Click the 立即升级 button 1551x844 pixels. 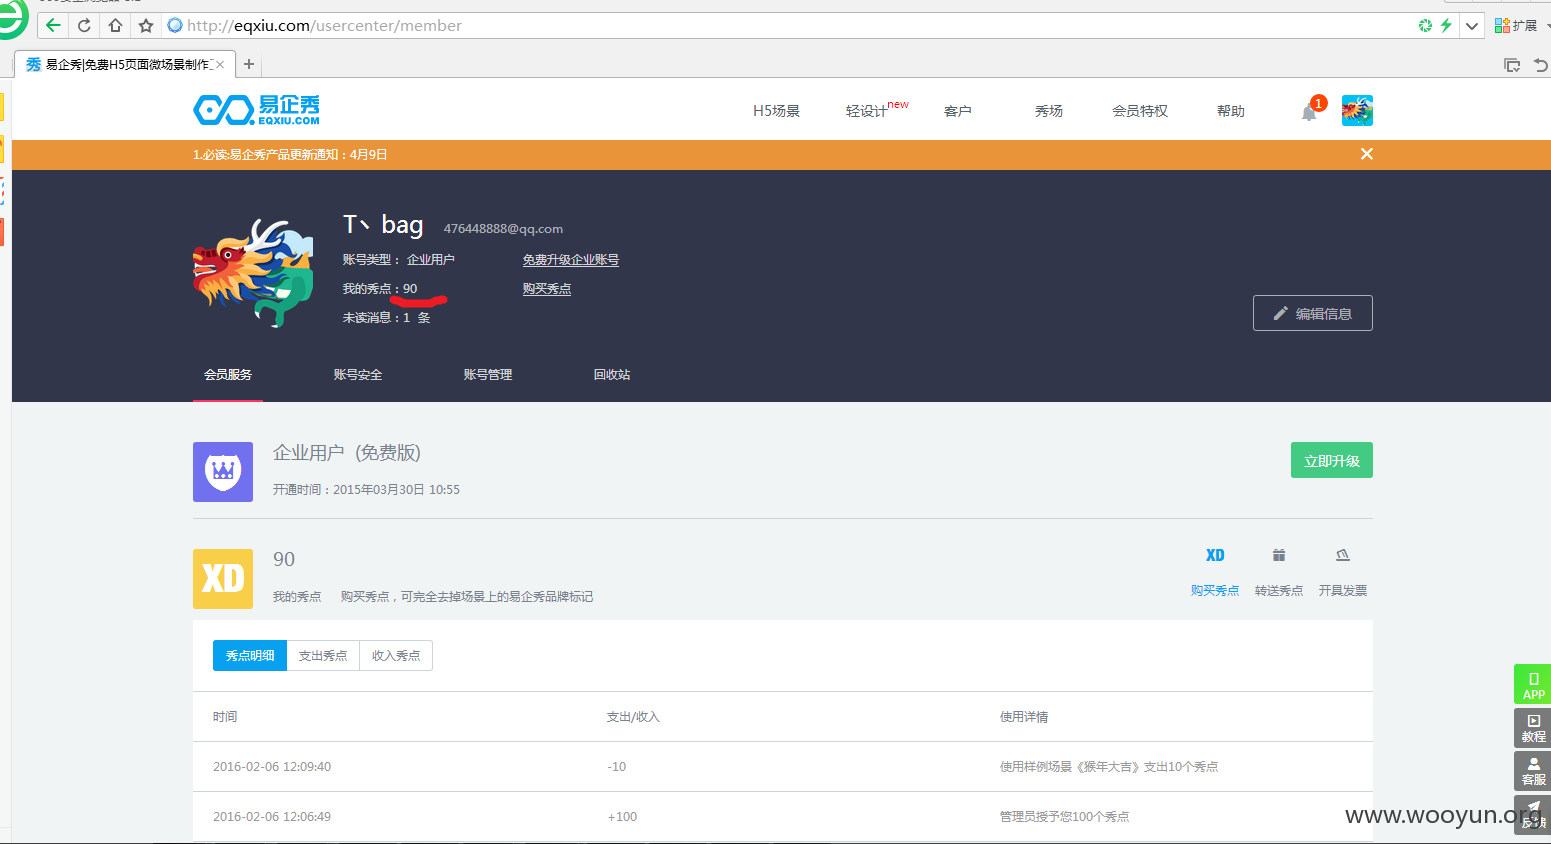(1331, 460)
